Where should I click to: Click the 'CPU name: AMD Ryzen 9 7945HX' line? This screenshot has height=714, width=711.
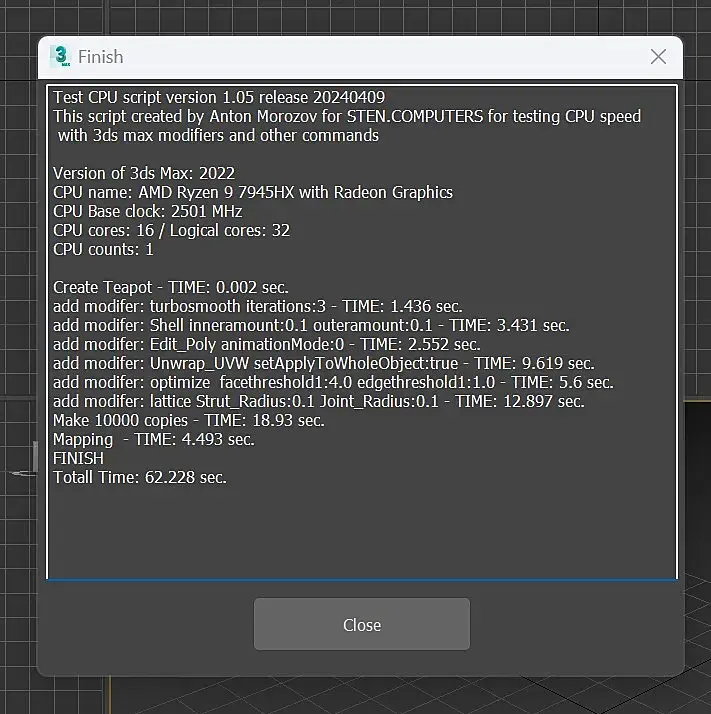[x=253, y=192]
